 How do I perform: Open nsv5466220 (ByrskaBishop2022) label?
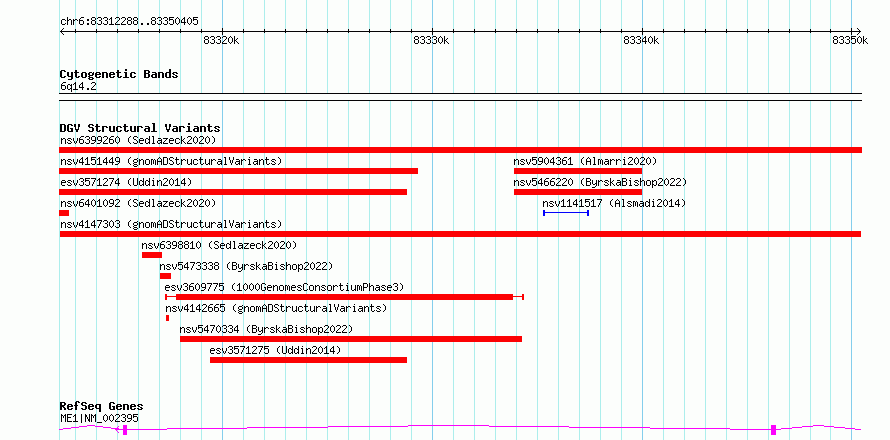(x=600, y=182)
